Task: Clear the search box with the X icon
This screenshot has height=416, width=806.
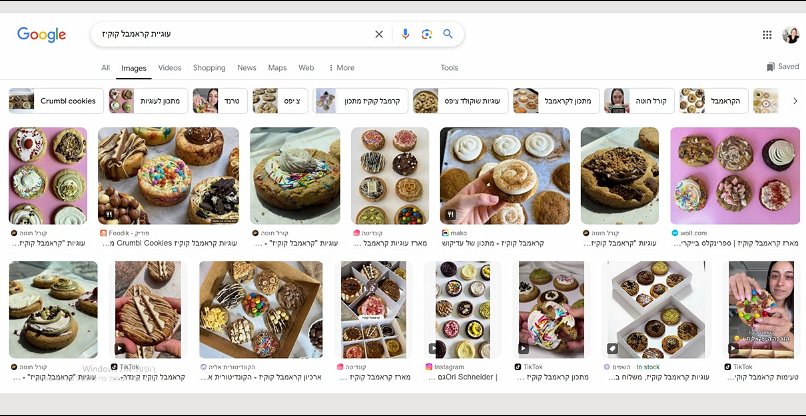Action: click(x=379, y=34)
